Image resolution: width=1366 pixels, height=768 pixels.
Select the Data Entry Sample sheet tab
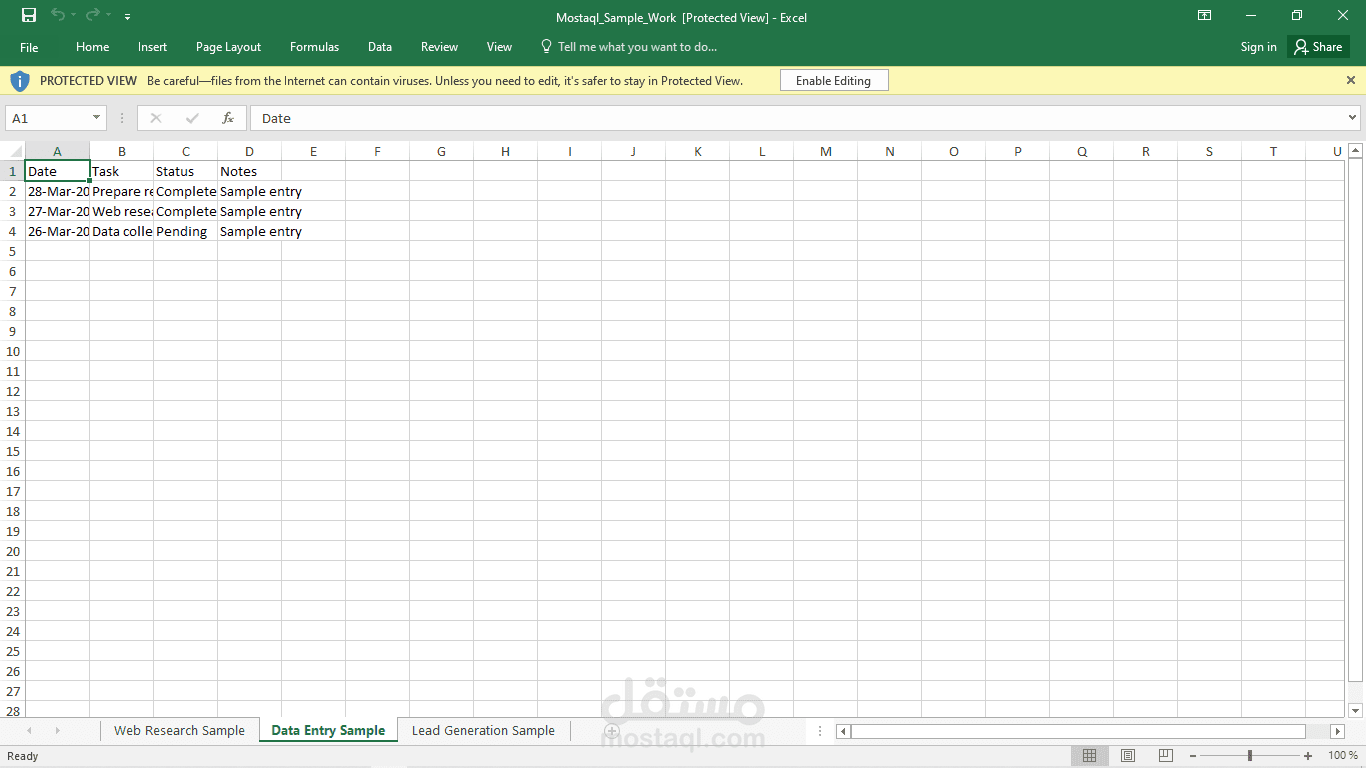click(328, 731)
